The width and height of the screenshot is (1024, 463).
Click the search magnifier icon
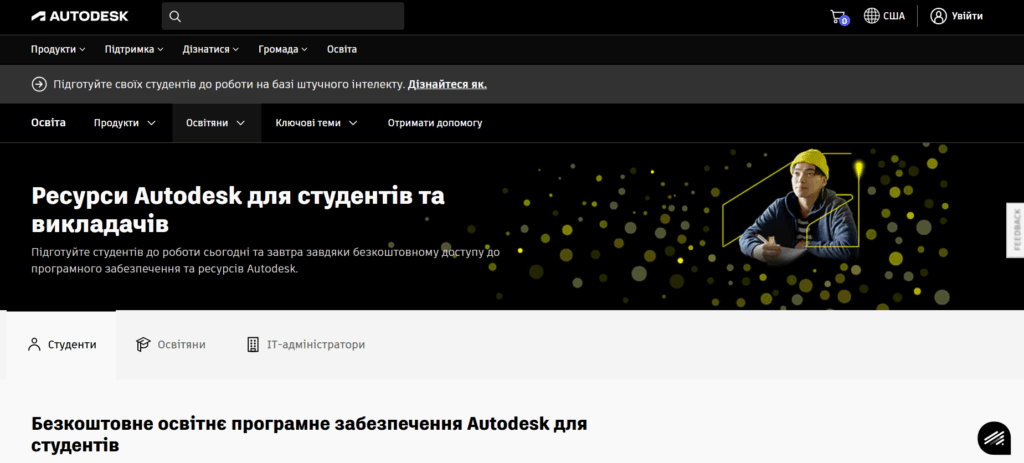(x=176, y=16)
